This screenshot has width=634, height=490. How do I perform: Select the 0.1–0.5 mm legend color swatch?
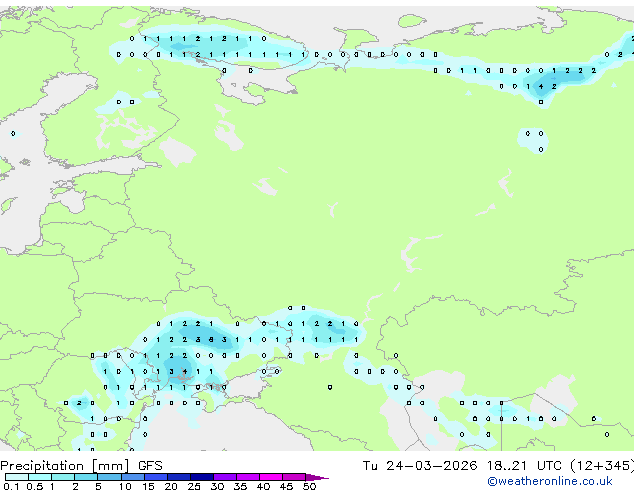(x=17, y=477)
